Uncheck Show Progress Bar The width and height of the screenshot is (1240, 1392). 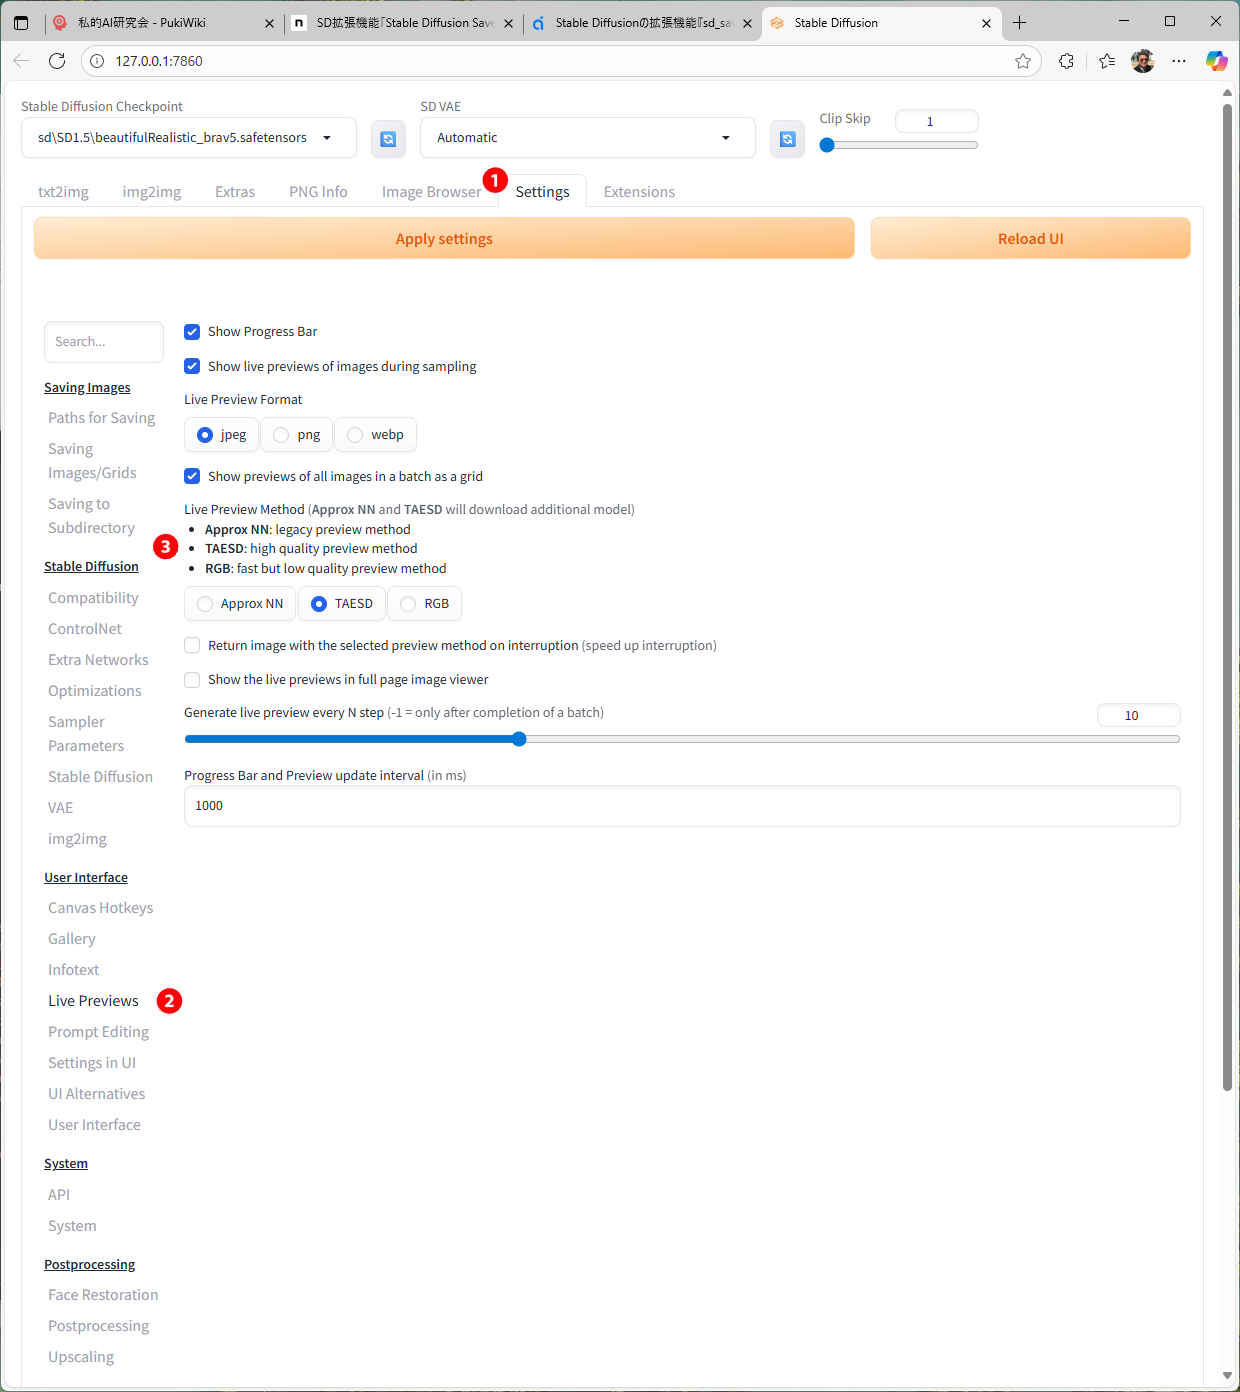tap(192, 332)
